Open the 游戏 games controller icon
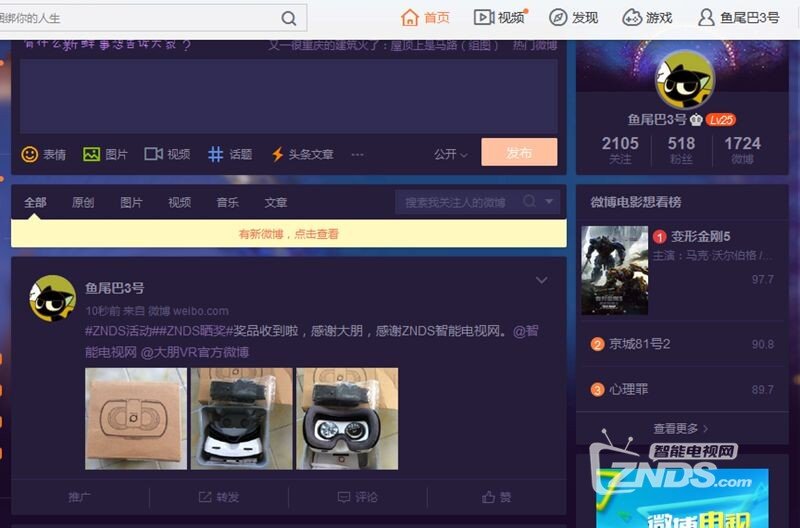 pyautogui.click(x=632, y=18)
